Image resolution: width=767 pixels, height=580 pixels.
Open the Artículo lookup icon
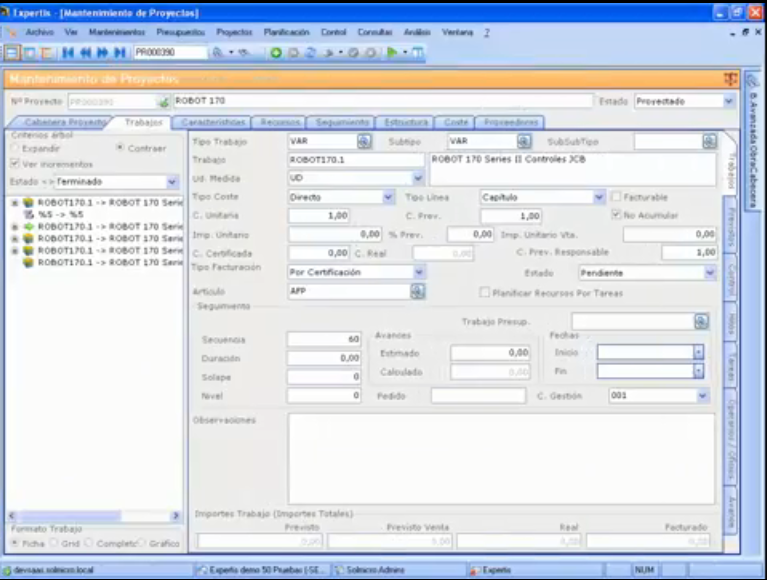tap(417, 291)
